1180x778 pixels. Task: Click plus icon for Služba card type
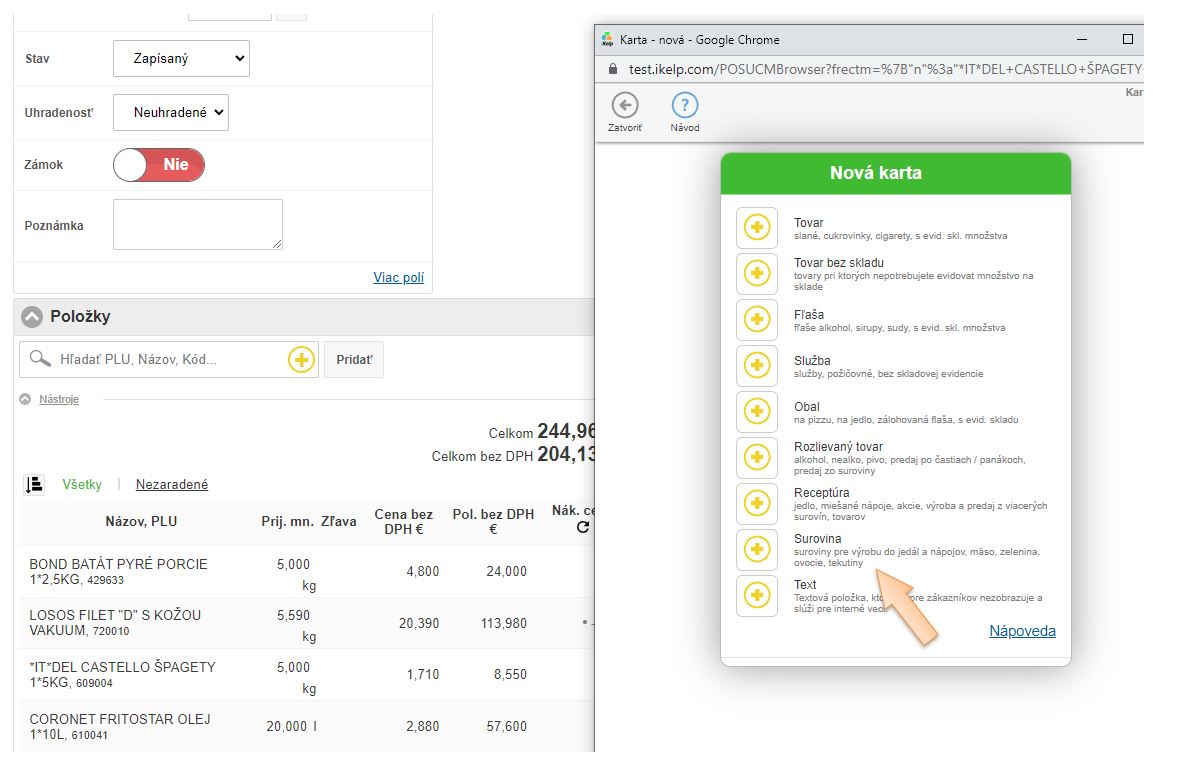click(x=756, y=366)
